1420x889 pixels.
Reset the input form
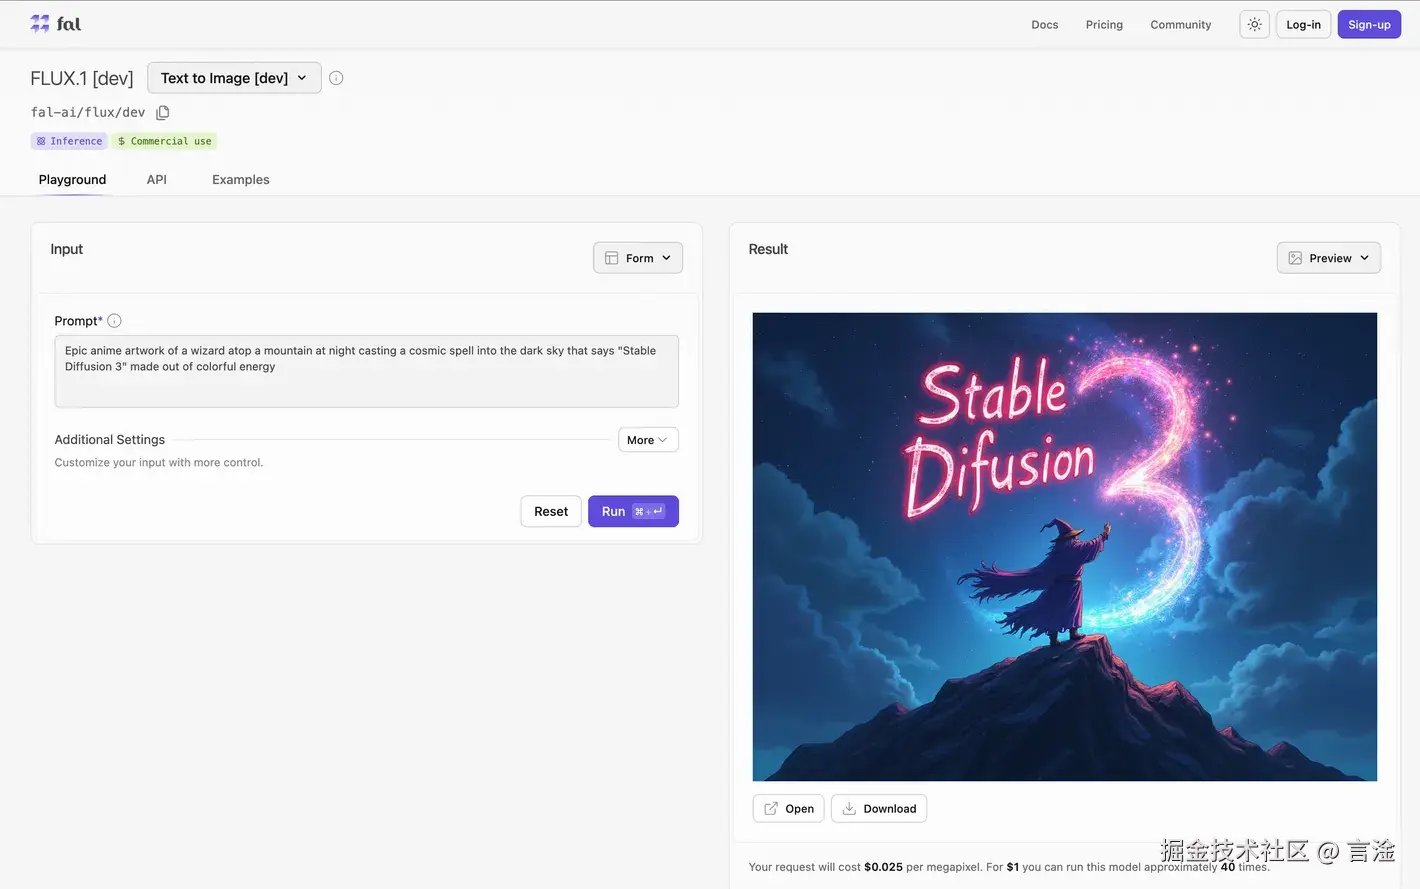(551, 511)
